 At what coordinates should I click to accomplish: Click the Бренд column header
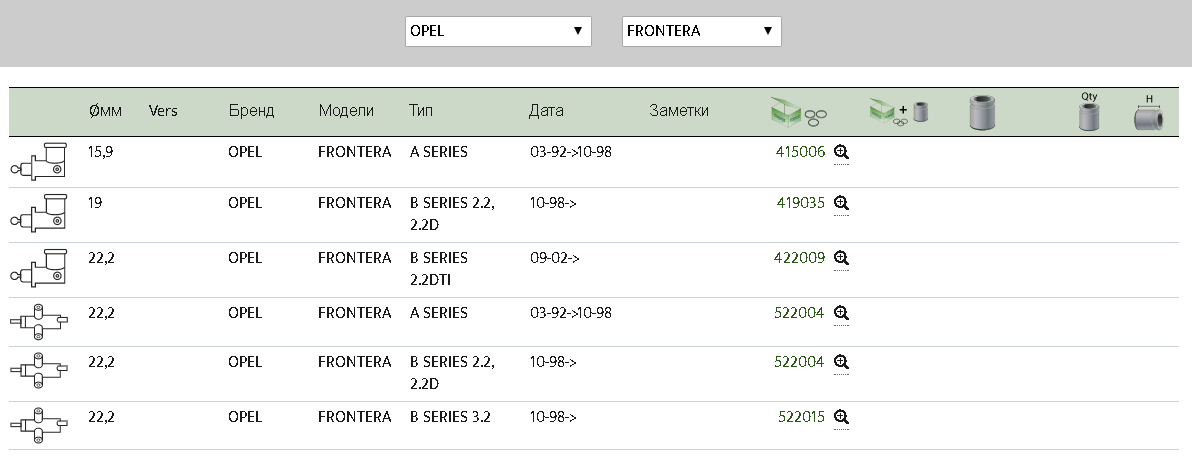[x=251, y=111]
